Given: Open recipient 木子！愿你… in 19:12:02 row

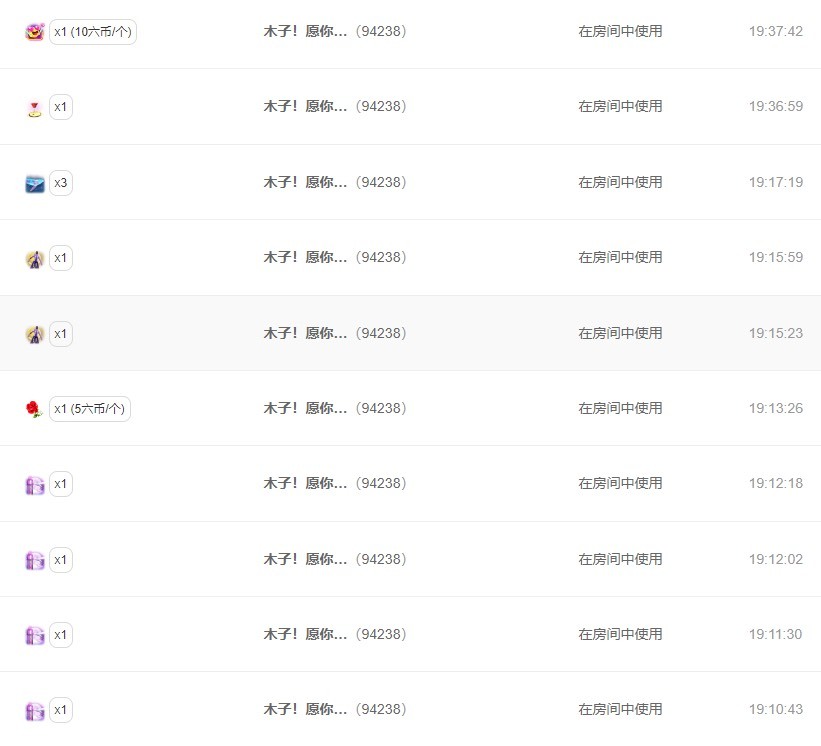Looking at the screenshot, I should (305, 559).
